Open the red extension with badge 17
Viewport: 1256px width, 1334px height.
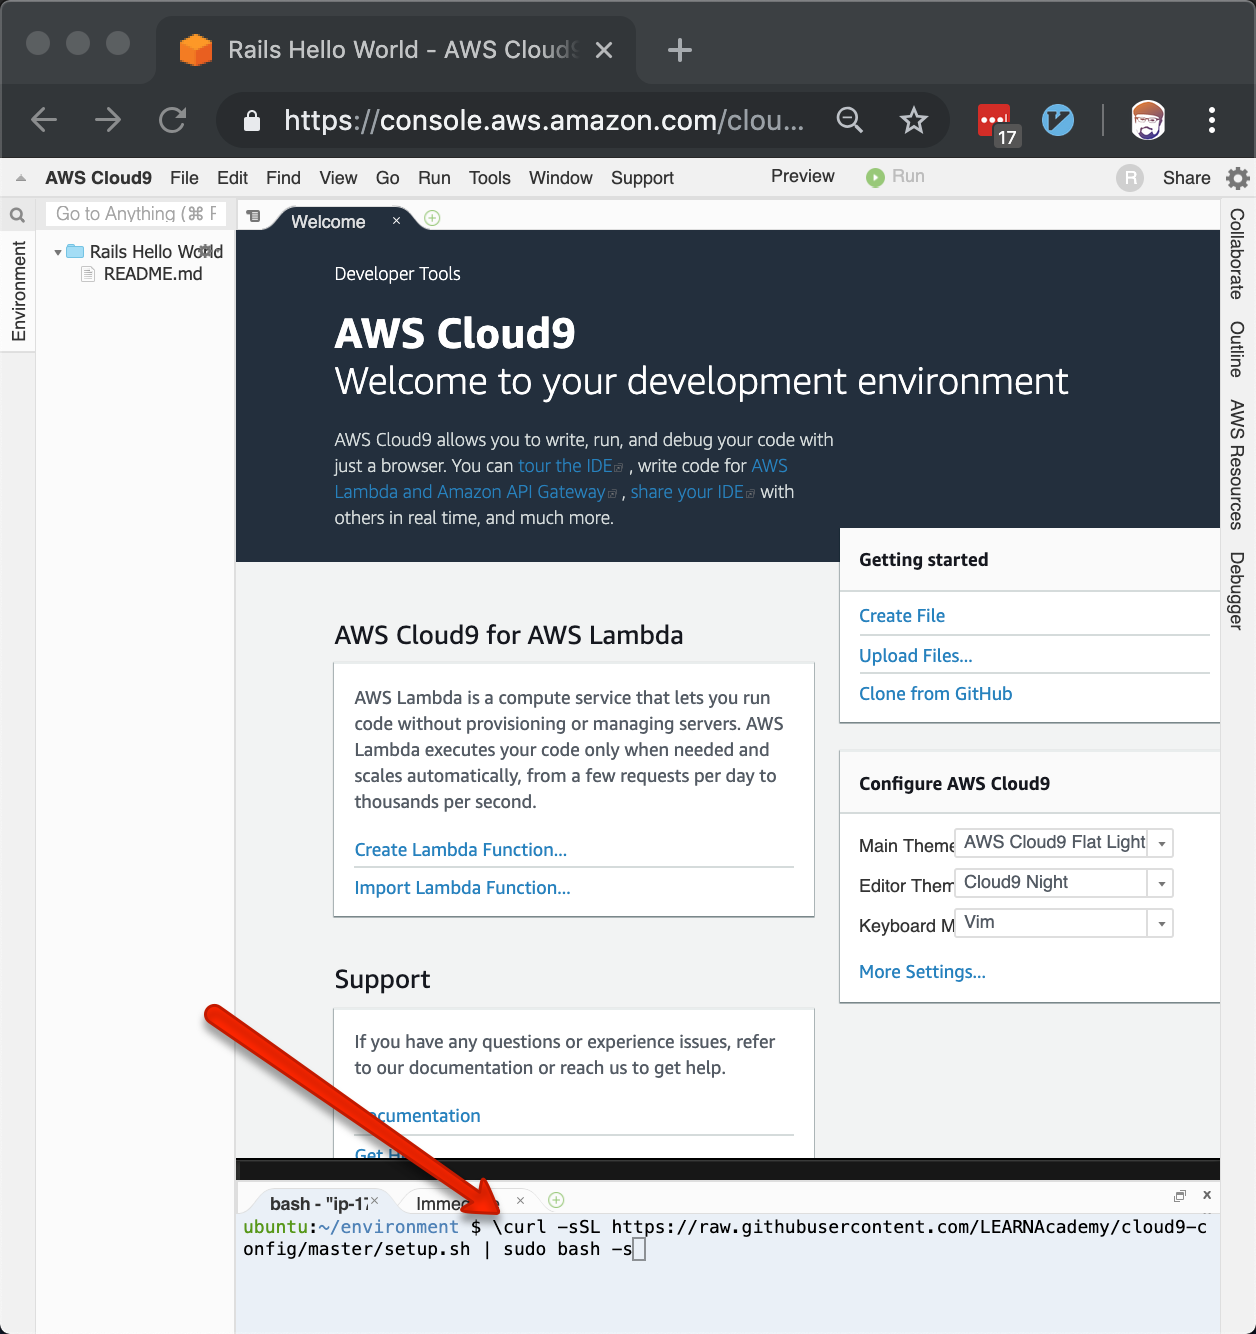pos(996,123)
